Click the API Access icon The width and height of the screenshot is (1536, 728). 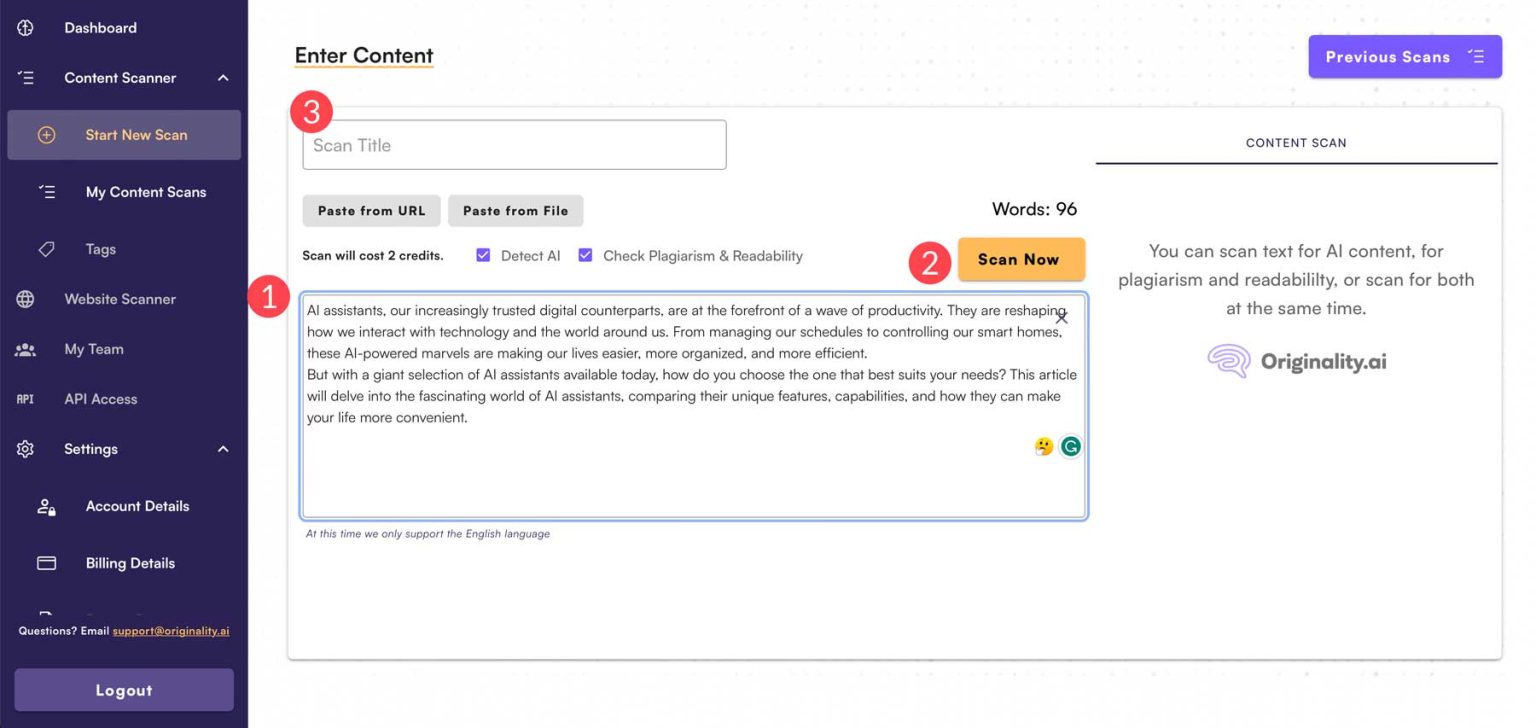pos(24,398)
